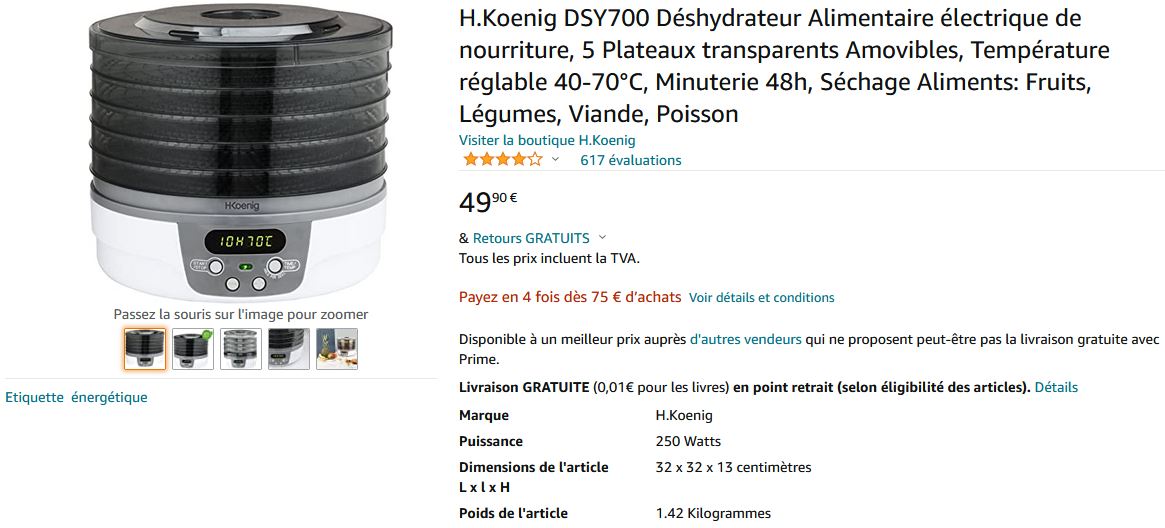Open Voir détails et conditions link
The image size is (1165, 528).
click(762, 298)
